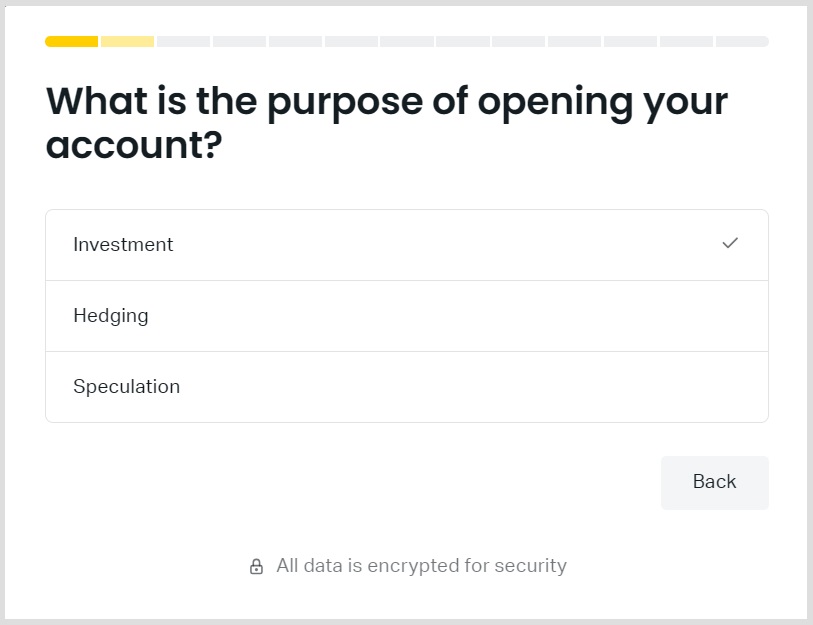Click the seventh middle progress segment
The image size is (813, 625).
point(407,41)
